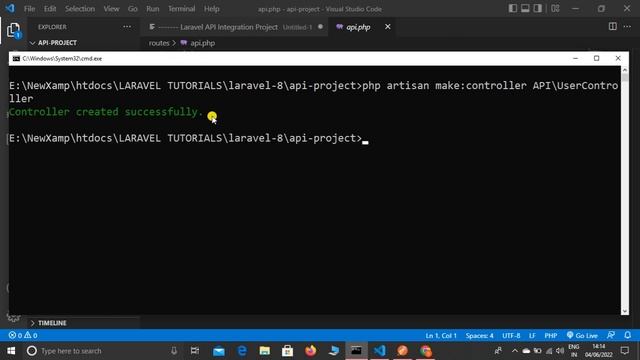Image resolution: width=640 pixels, height=360 pixels.
Task: Open the Help menu
Action: pyautogui.click(x=211, y=9)
